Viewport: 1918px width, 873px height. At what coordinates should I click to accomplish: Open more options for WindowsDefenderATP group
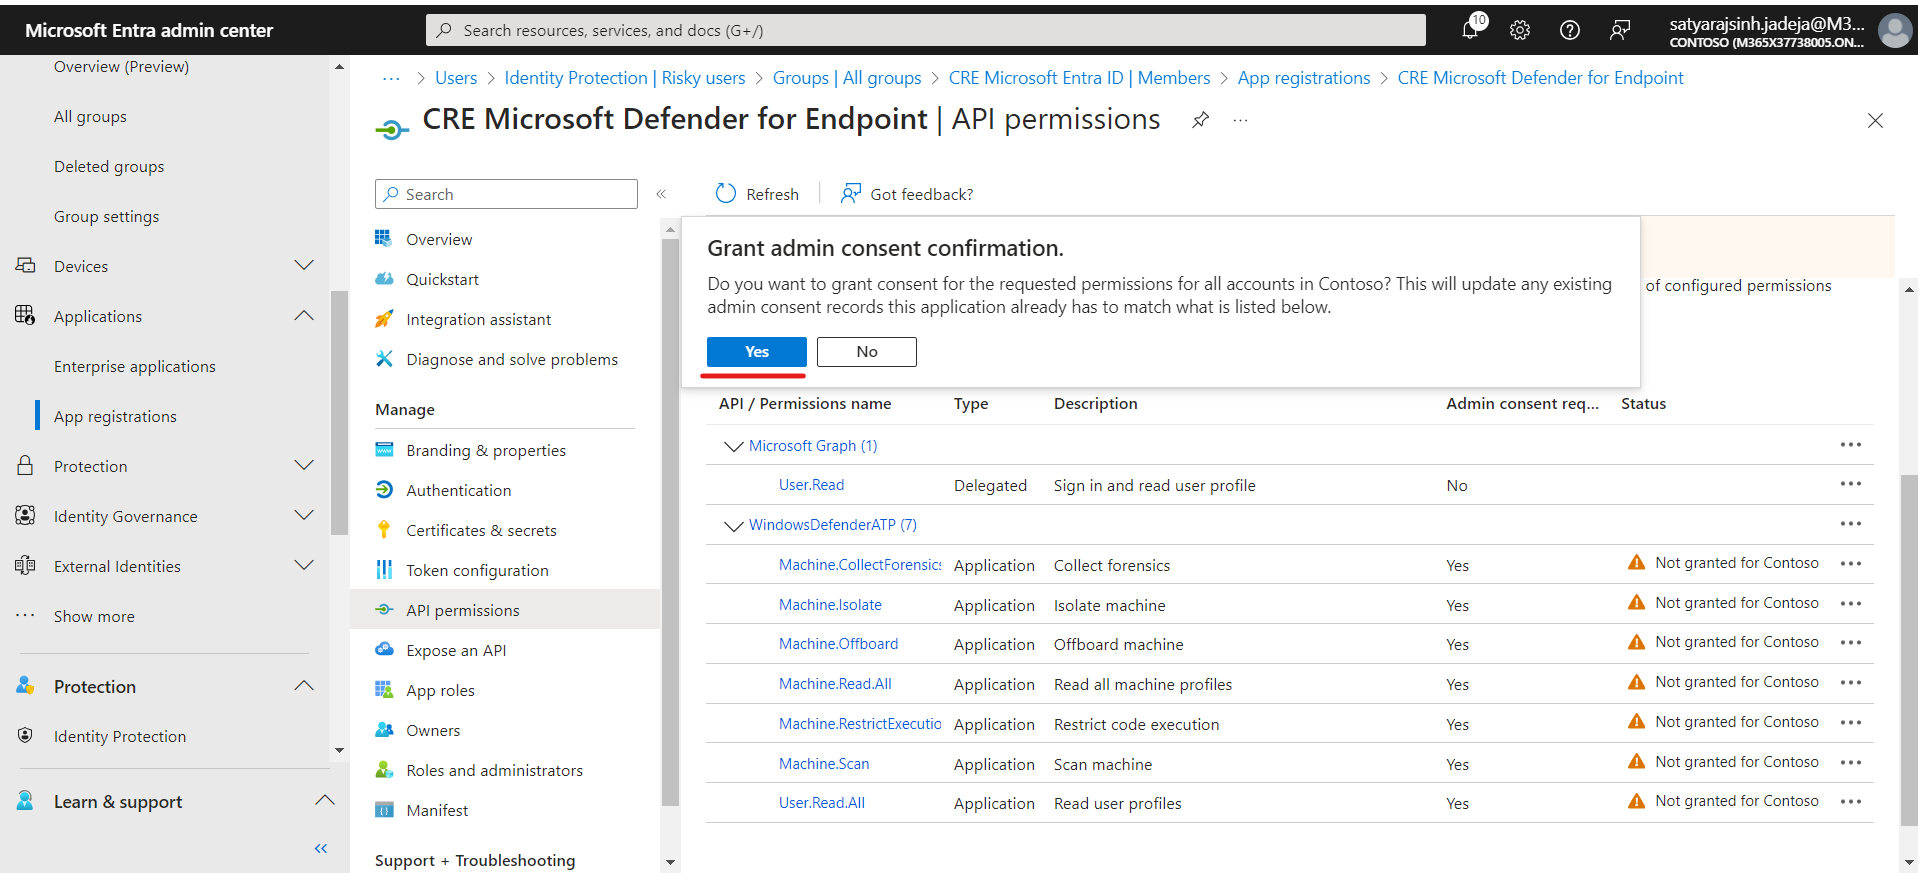point(1851,524)
